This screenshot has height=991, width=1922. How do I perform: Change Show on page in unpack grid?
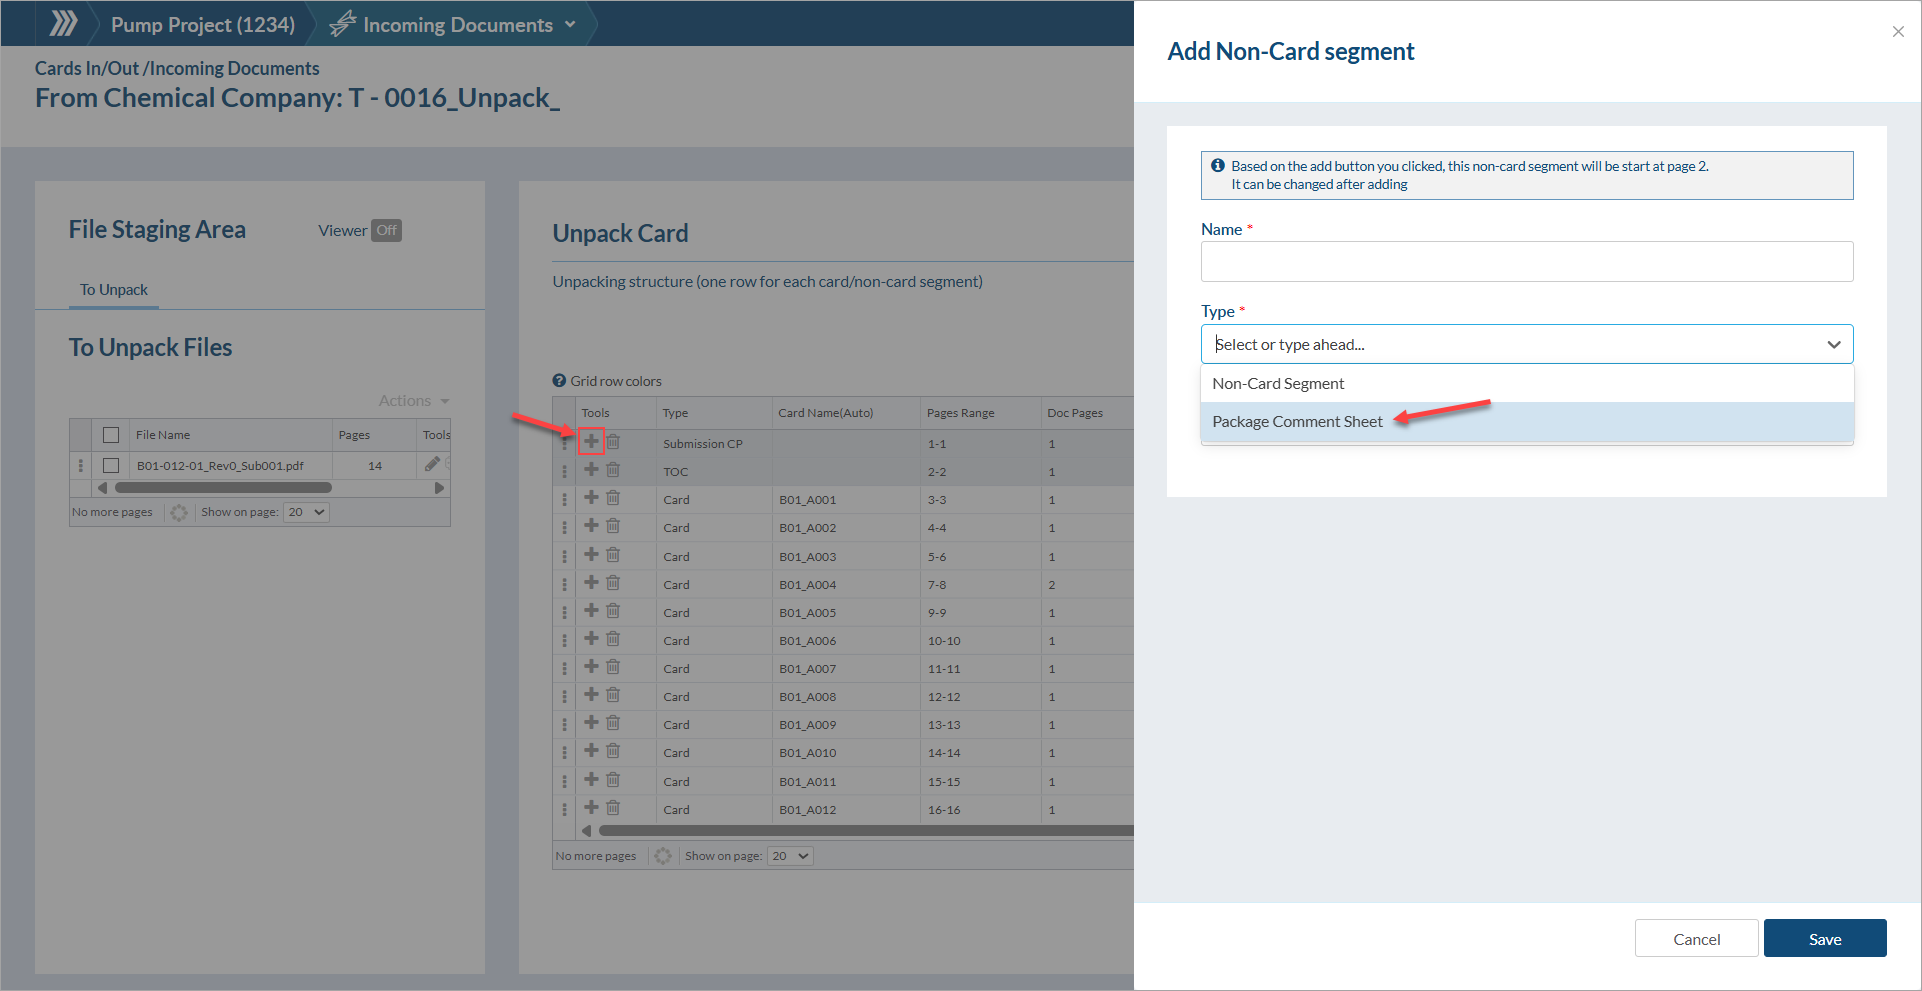pyautogui.click(x=790, y=856)
